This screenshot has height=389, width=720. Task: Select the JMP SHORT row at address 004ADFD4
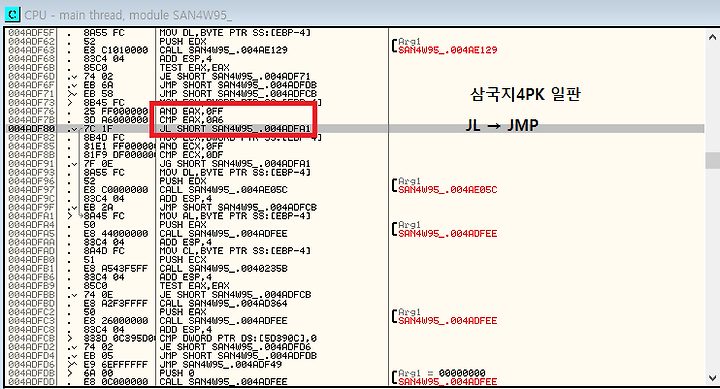coord(238,355)
